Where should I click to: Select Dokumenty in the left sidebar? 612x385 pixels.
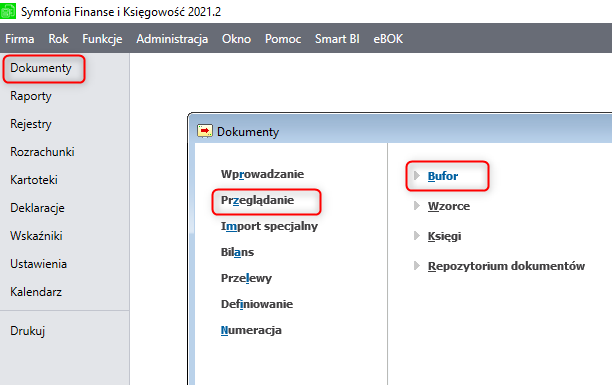[41, 68]
